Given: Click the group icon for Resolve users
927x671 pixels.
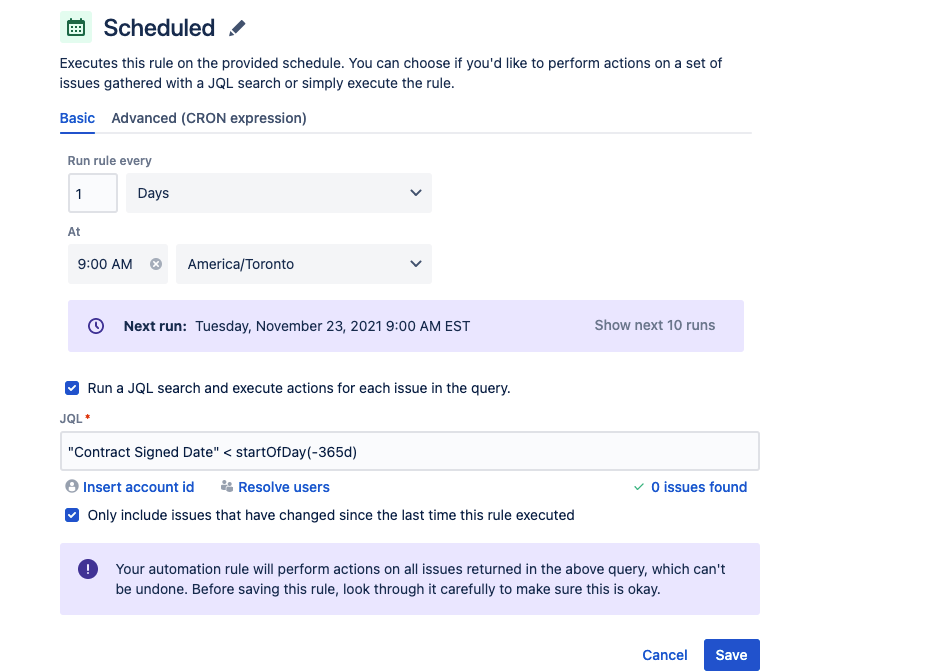Looking at the screenshot, I should coord(226,487).
